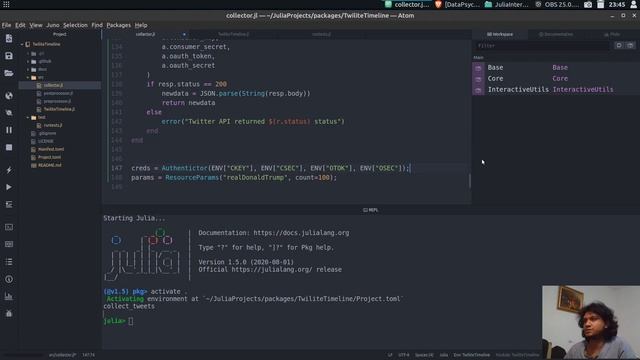Viewport: 640px width, 360px height.
Task: Open the Packages menu
Action: 118,25
